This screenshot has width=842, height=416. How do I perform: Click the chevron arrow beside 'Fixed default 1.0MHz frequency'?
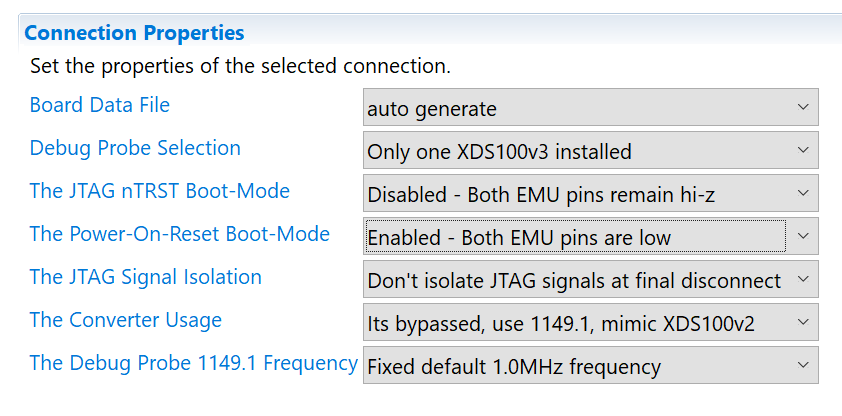(x=803, y=366)
